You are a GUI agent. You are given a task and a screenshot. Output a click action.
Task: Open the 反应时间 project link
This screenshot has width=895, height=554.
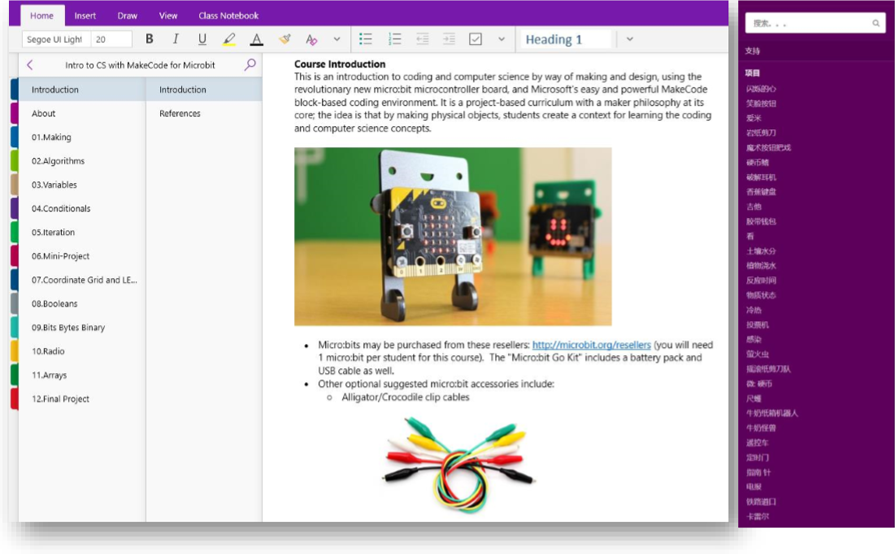761,281
